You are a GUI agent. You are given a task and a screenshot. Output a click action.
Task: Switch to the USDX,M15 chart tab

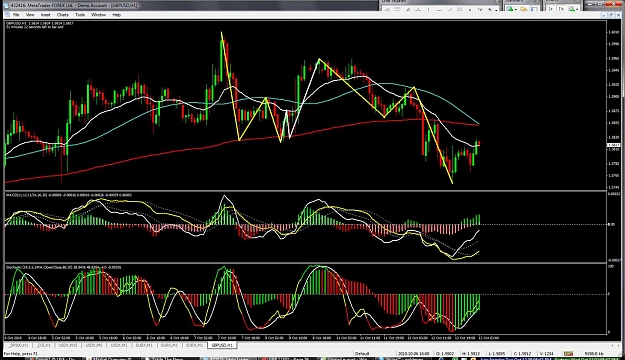click(x=68, y=345)
